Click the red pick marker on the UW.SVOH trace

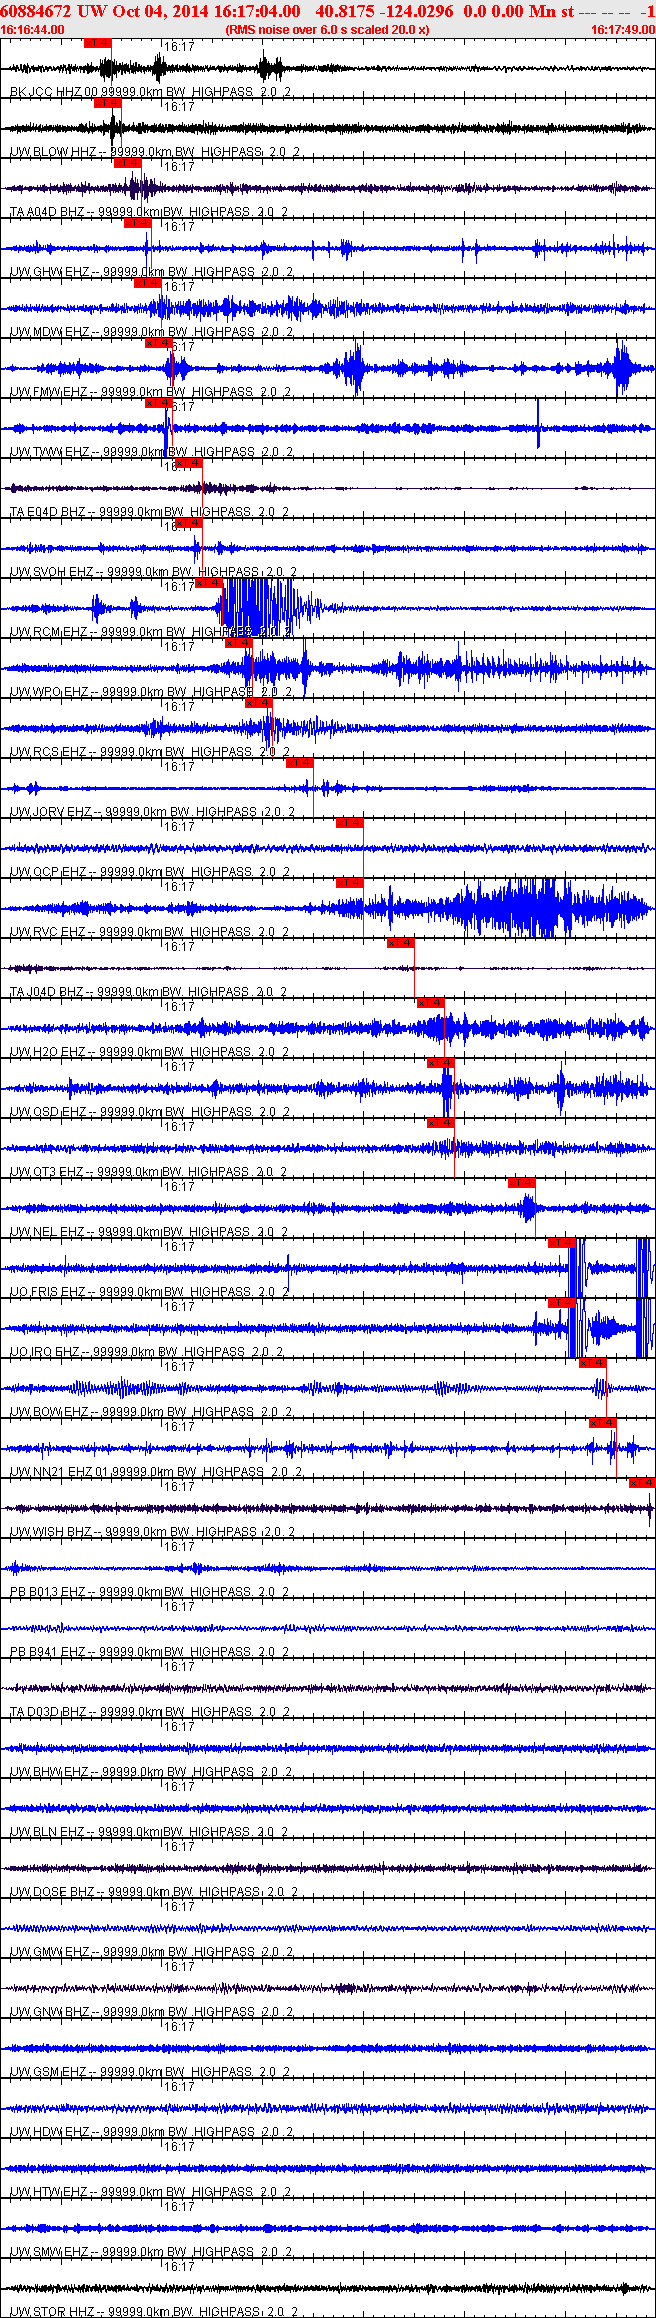pyautogui.click(x=188, y=523)
